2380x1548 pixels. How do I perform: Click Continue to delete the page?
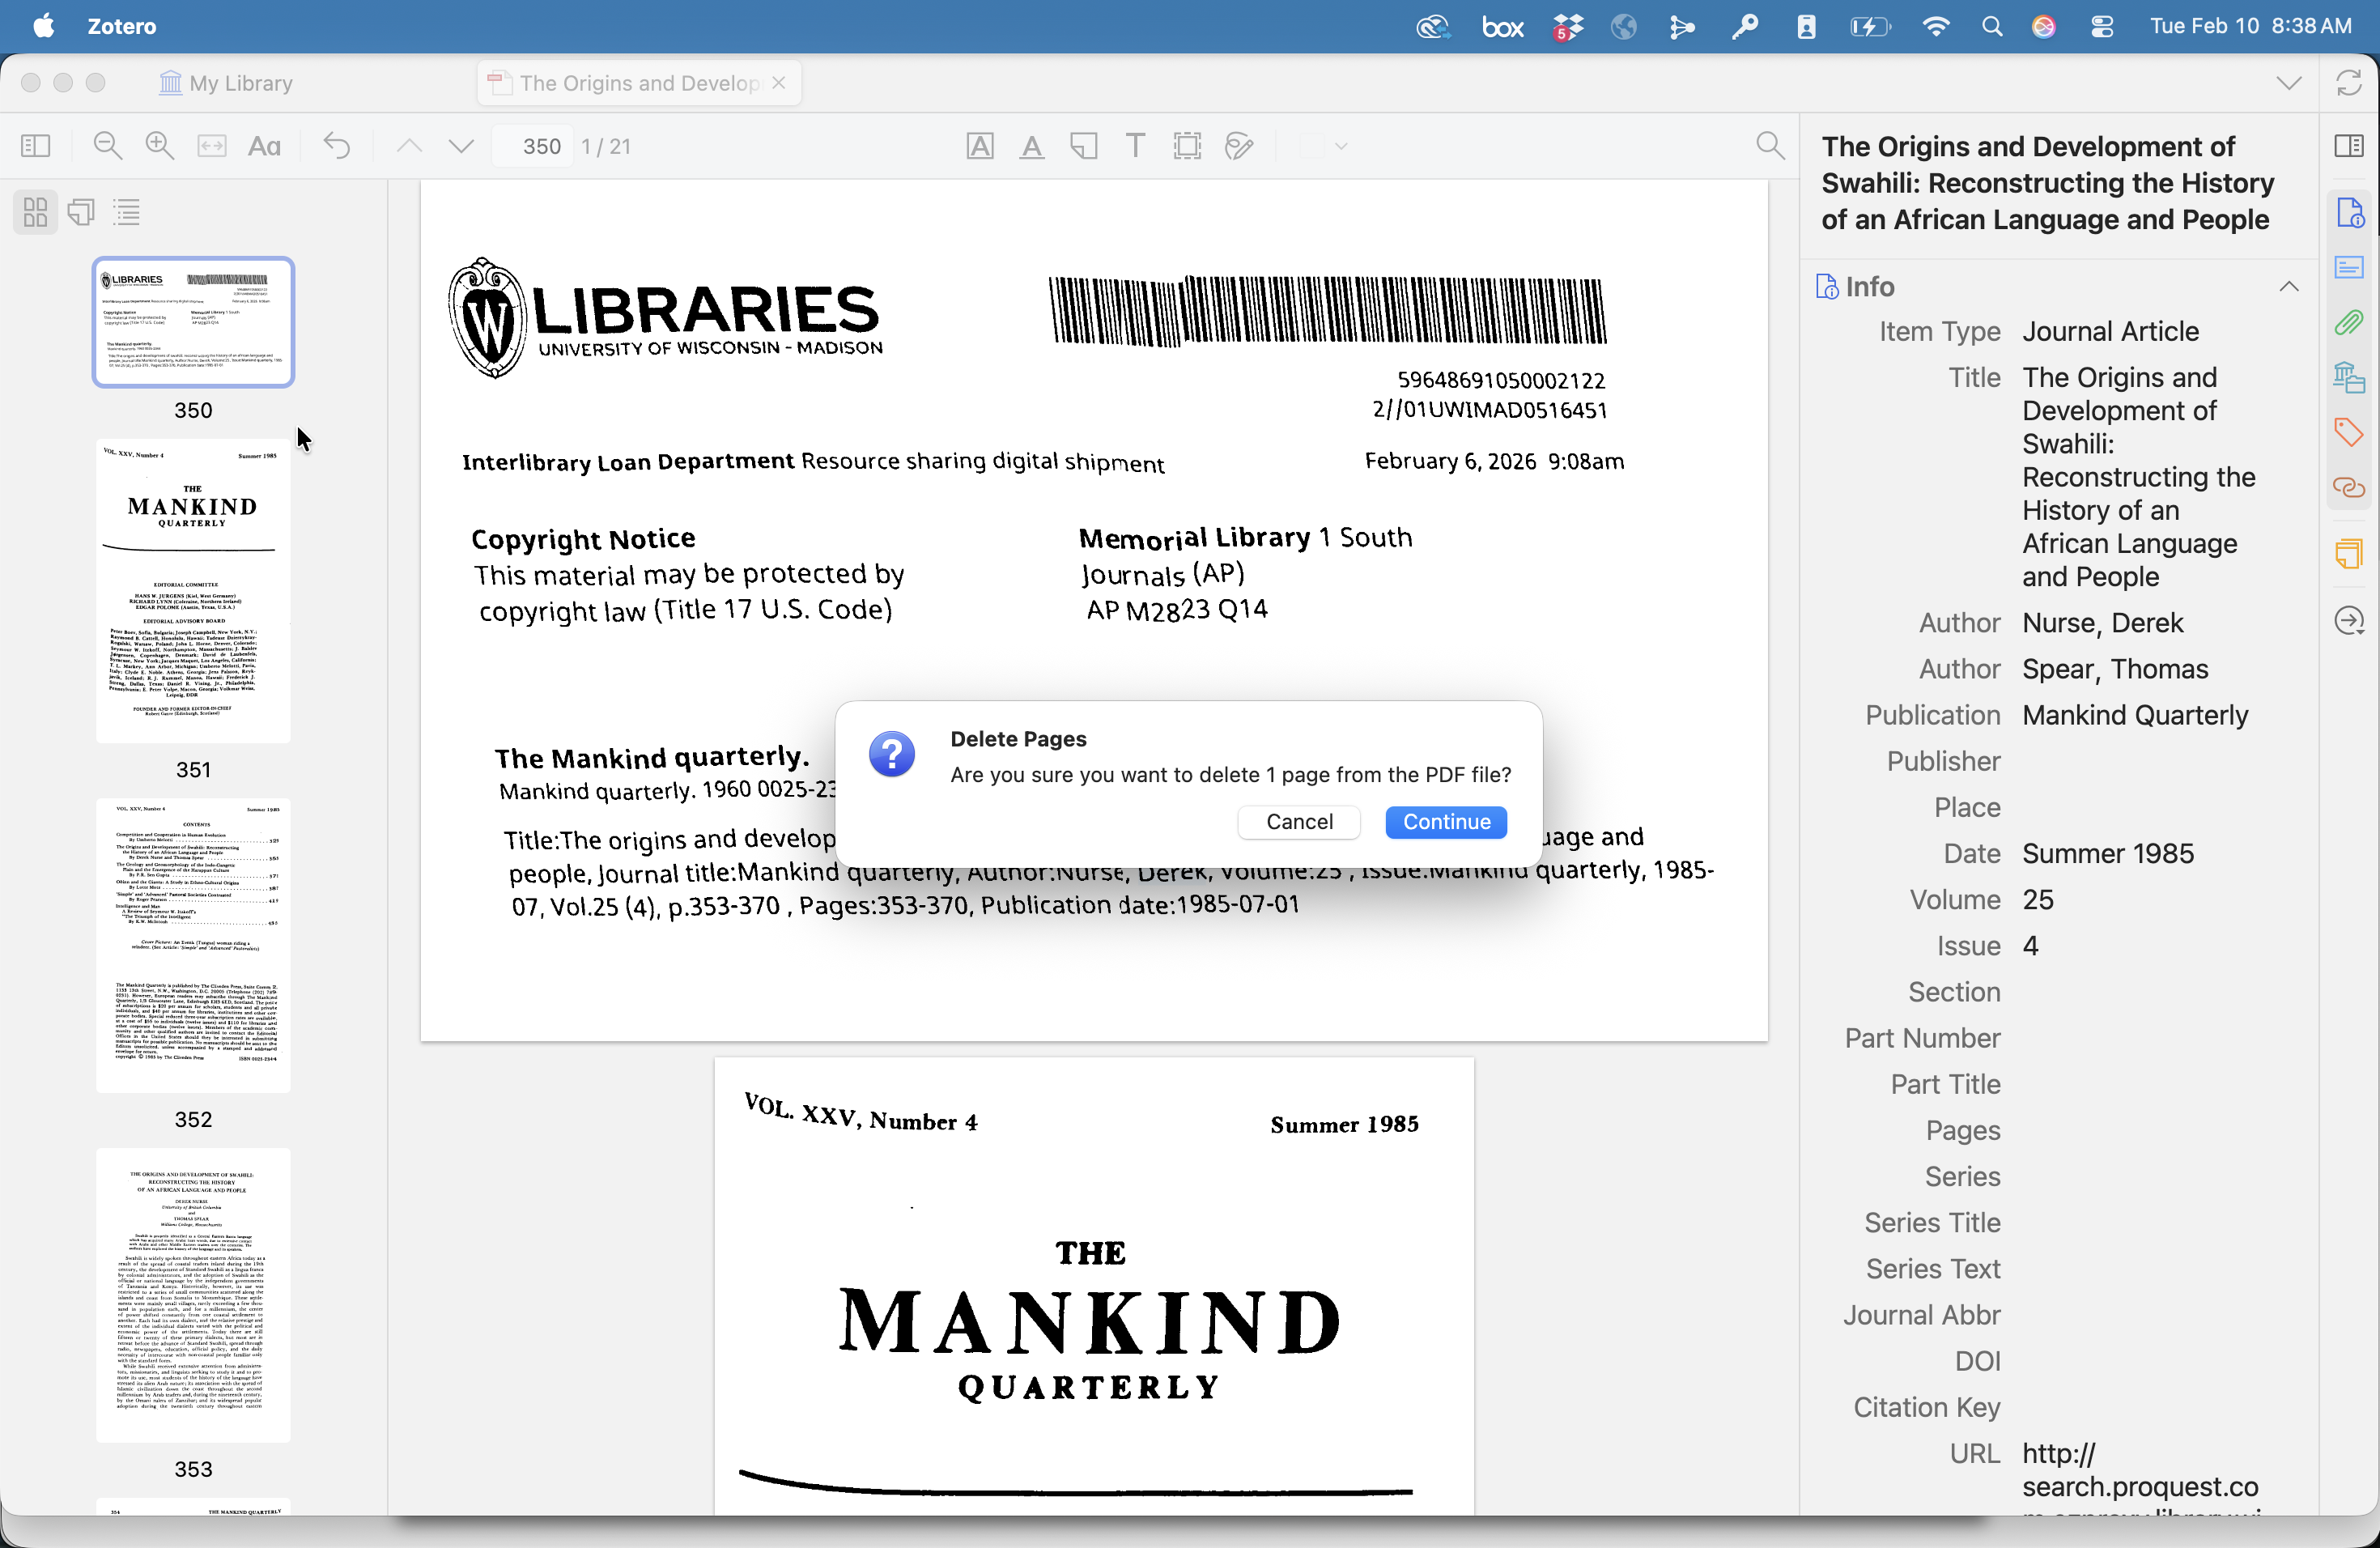tap(1445, 821)
